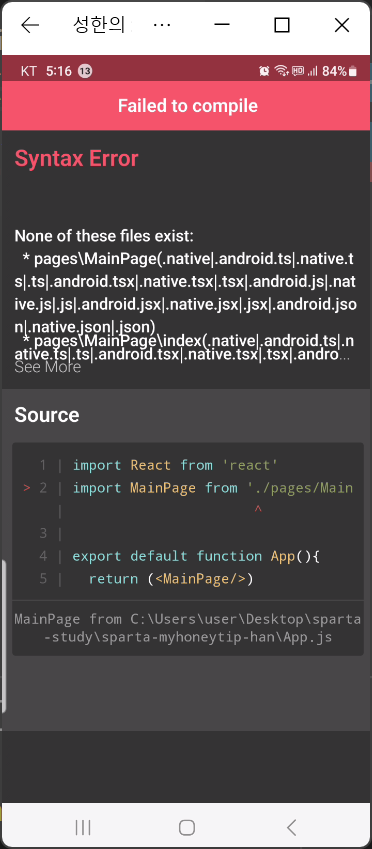Viewport: 372px width, 849px height.
Task: Tap the Failed to compile banner
Action: (x=186, y=106)
